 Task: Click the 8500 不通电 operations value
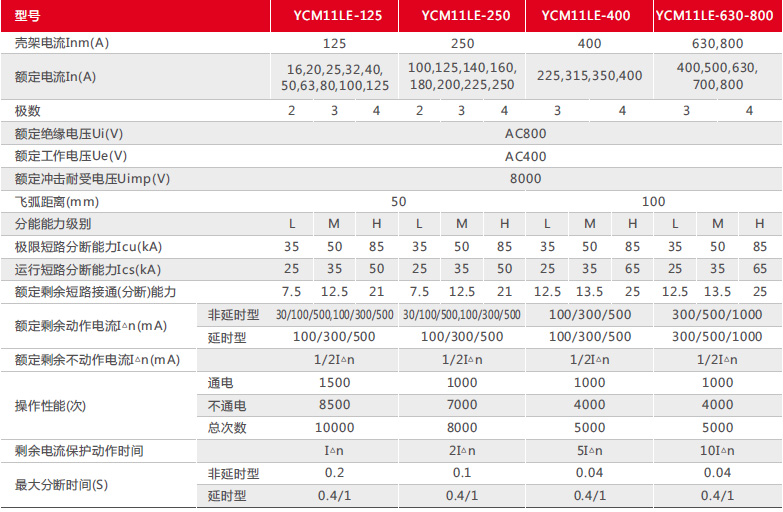[x=335, y=405]
